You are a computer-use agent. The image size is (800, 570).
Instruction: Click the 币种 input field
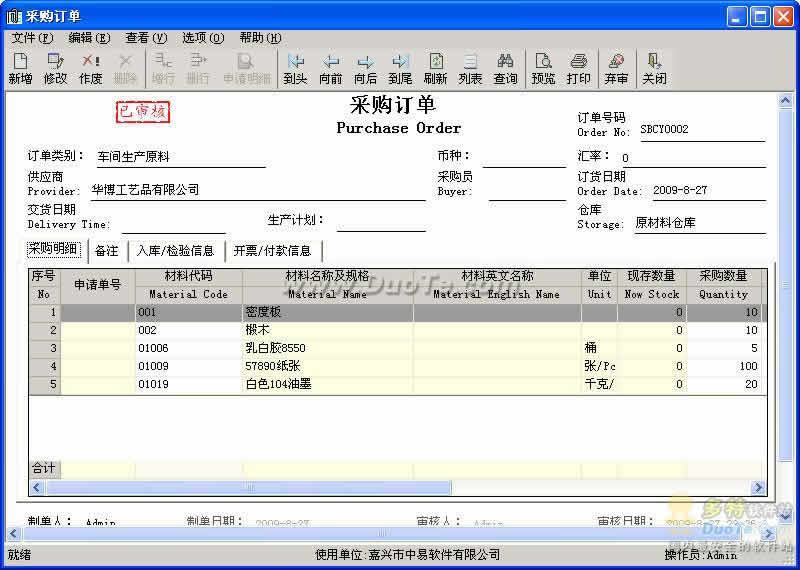click(524, 158)
